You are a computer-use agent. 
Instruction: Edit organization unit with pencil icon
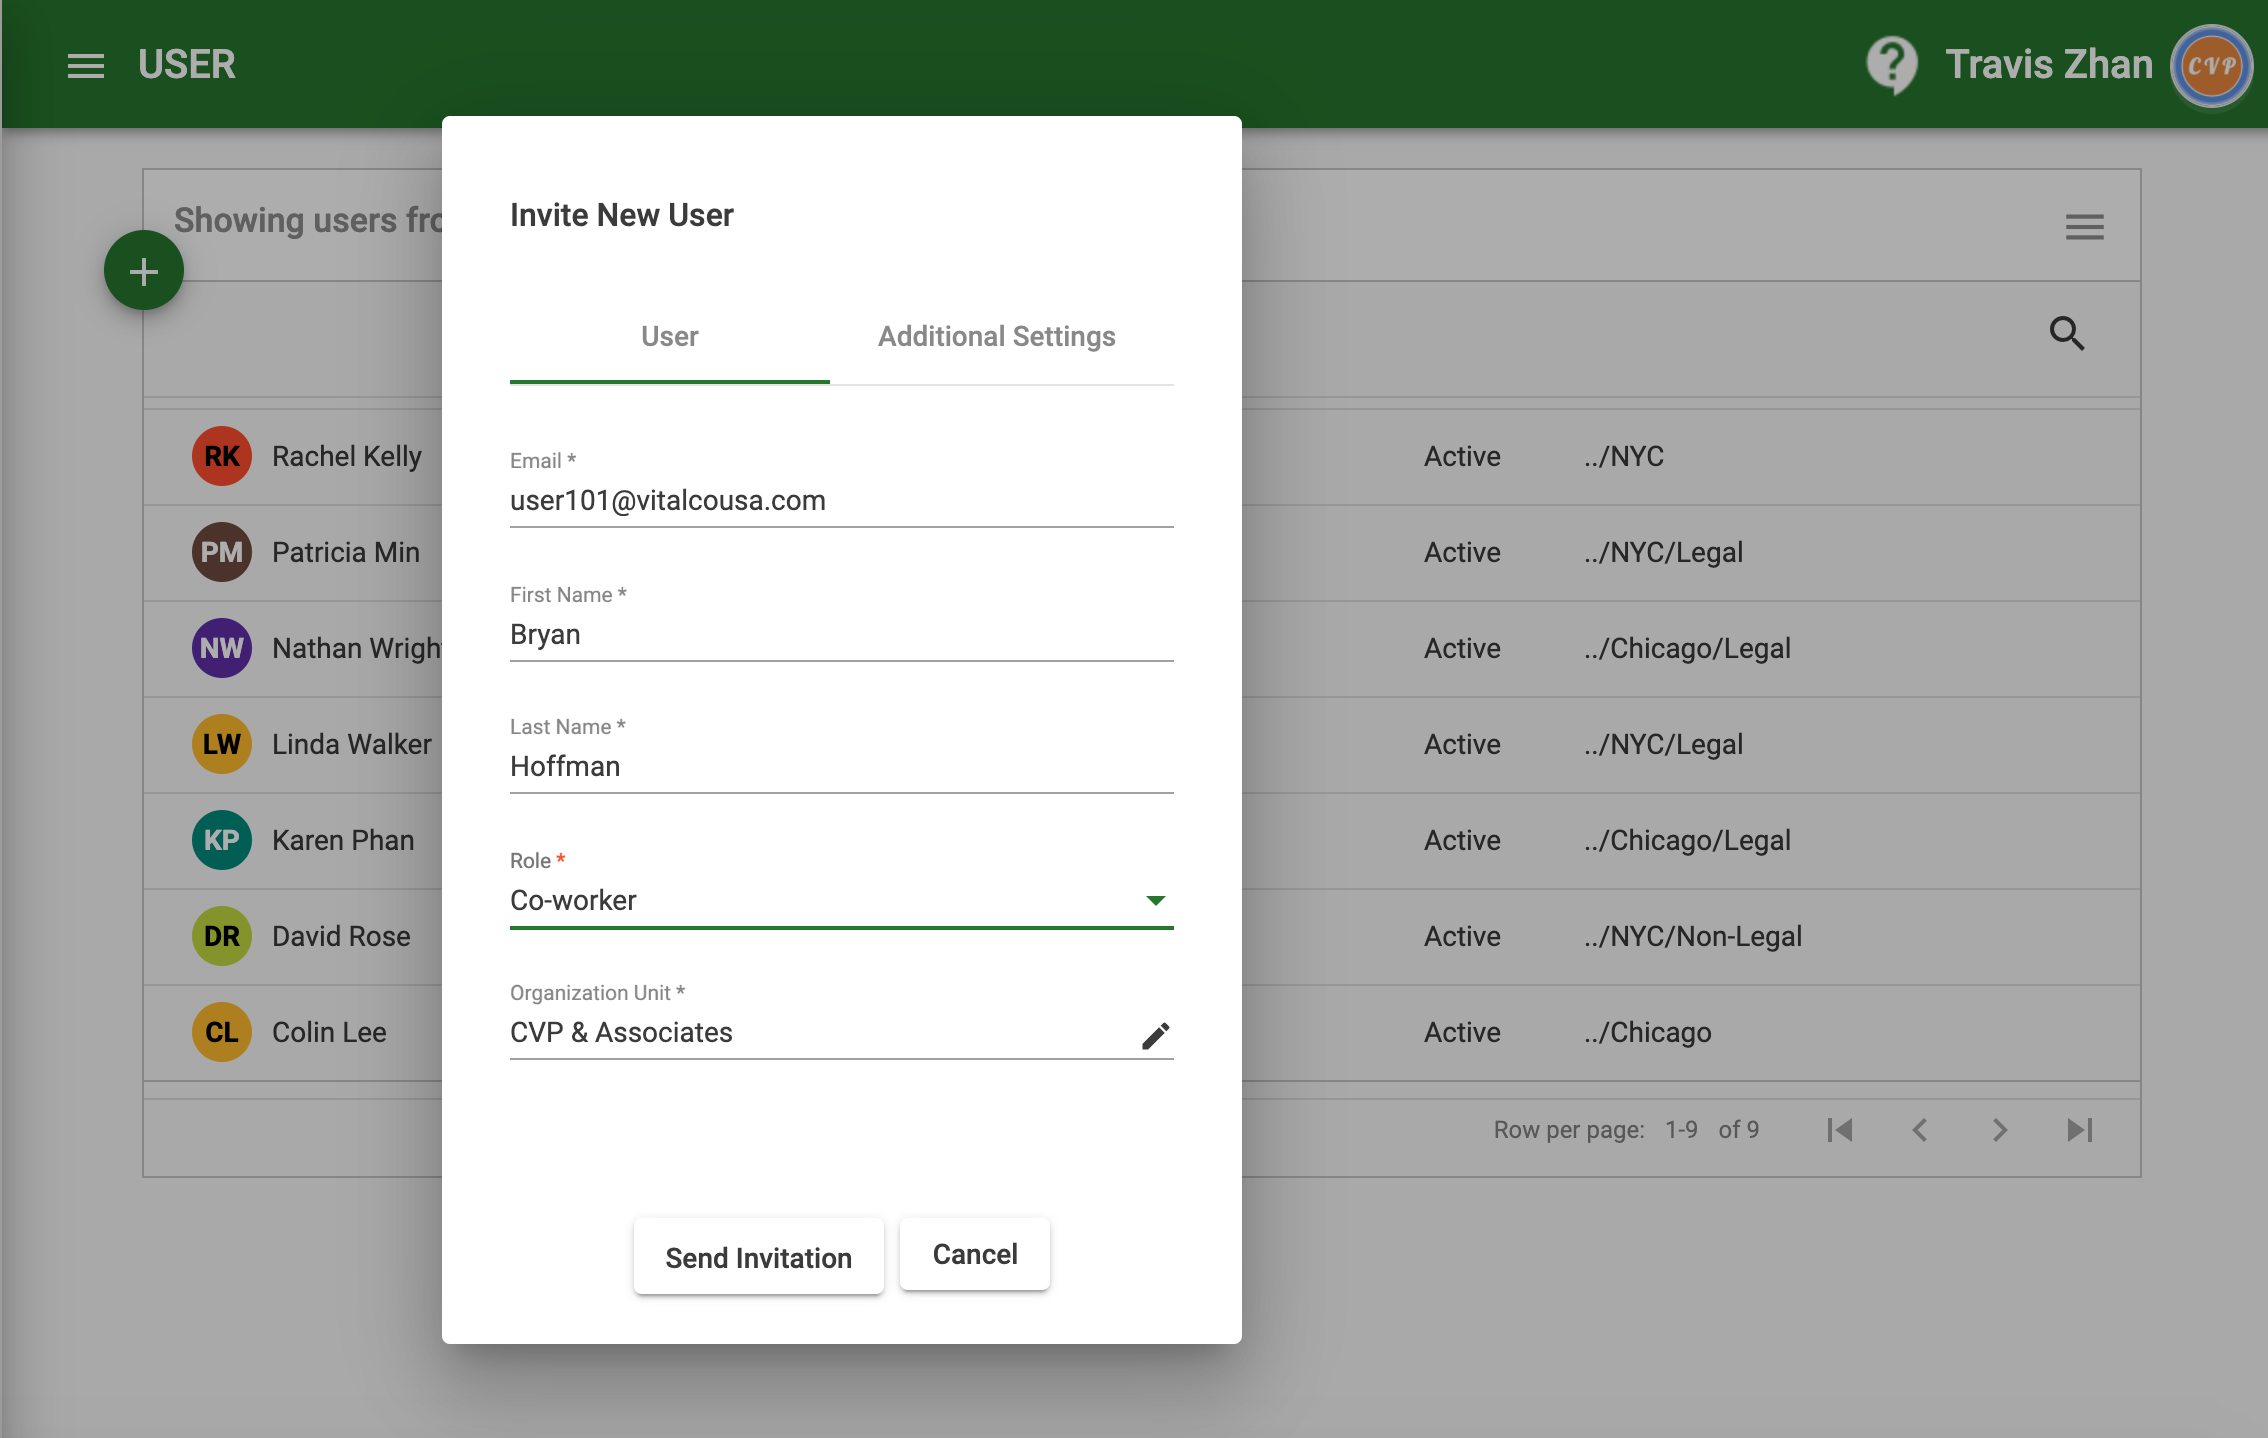[1155, 1035]
